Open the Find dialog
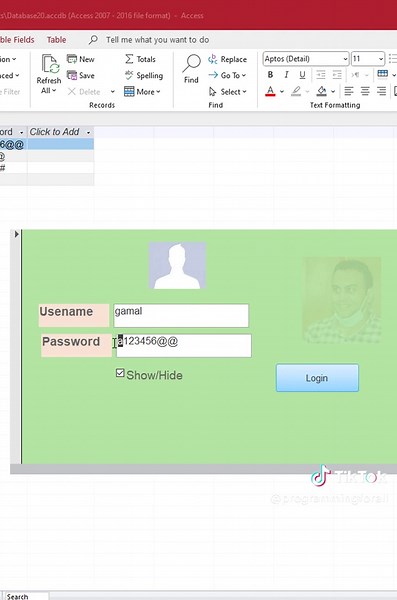 (191, 69)
